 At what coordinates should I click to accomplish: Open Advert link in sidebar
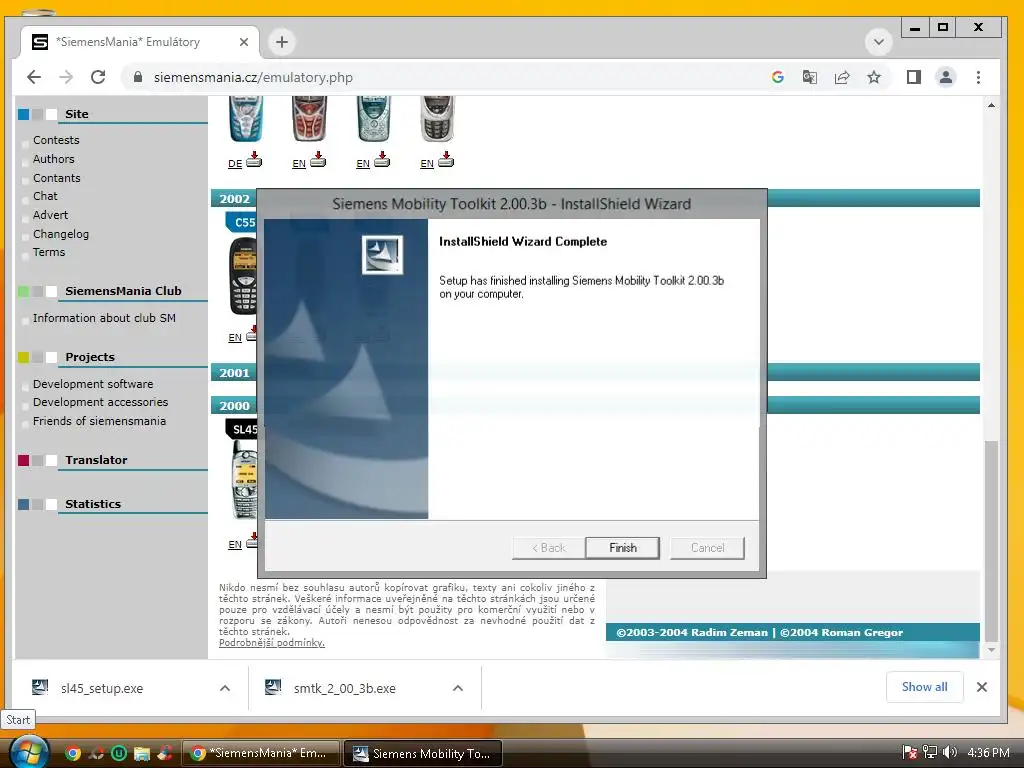(x=50, y=215)
